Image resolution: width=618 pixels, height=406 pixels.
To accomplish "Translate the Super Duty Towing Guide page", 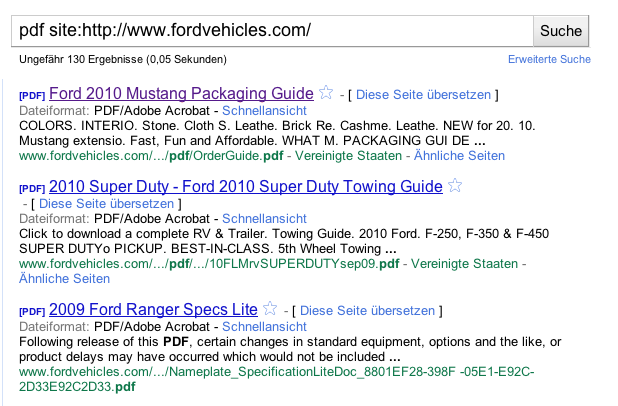I will [x=106, y=204].
